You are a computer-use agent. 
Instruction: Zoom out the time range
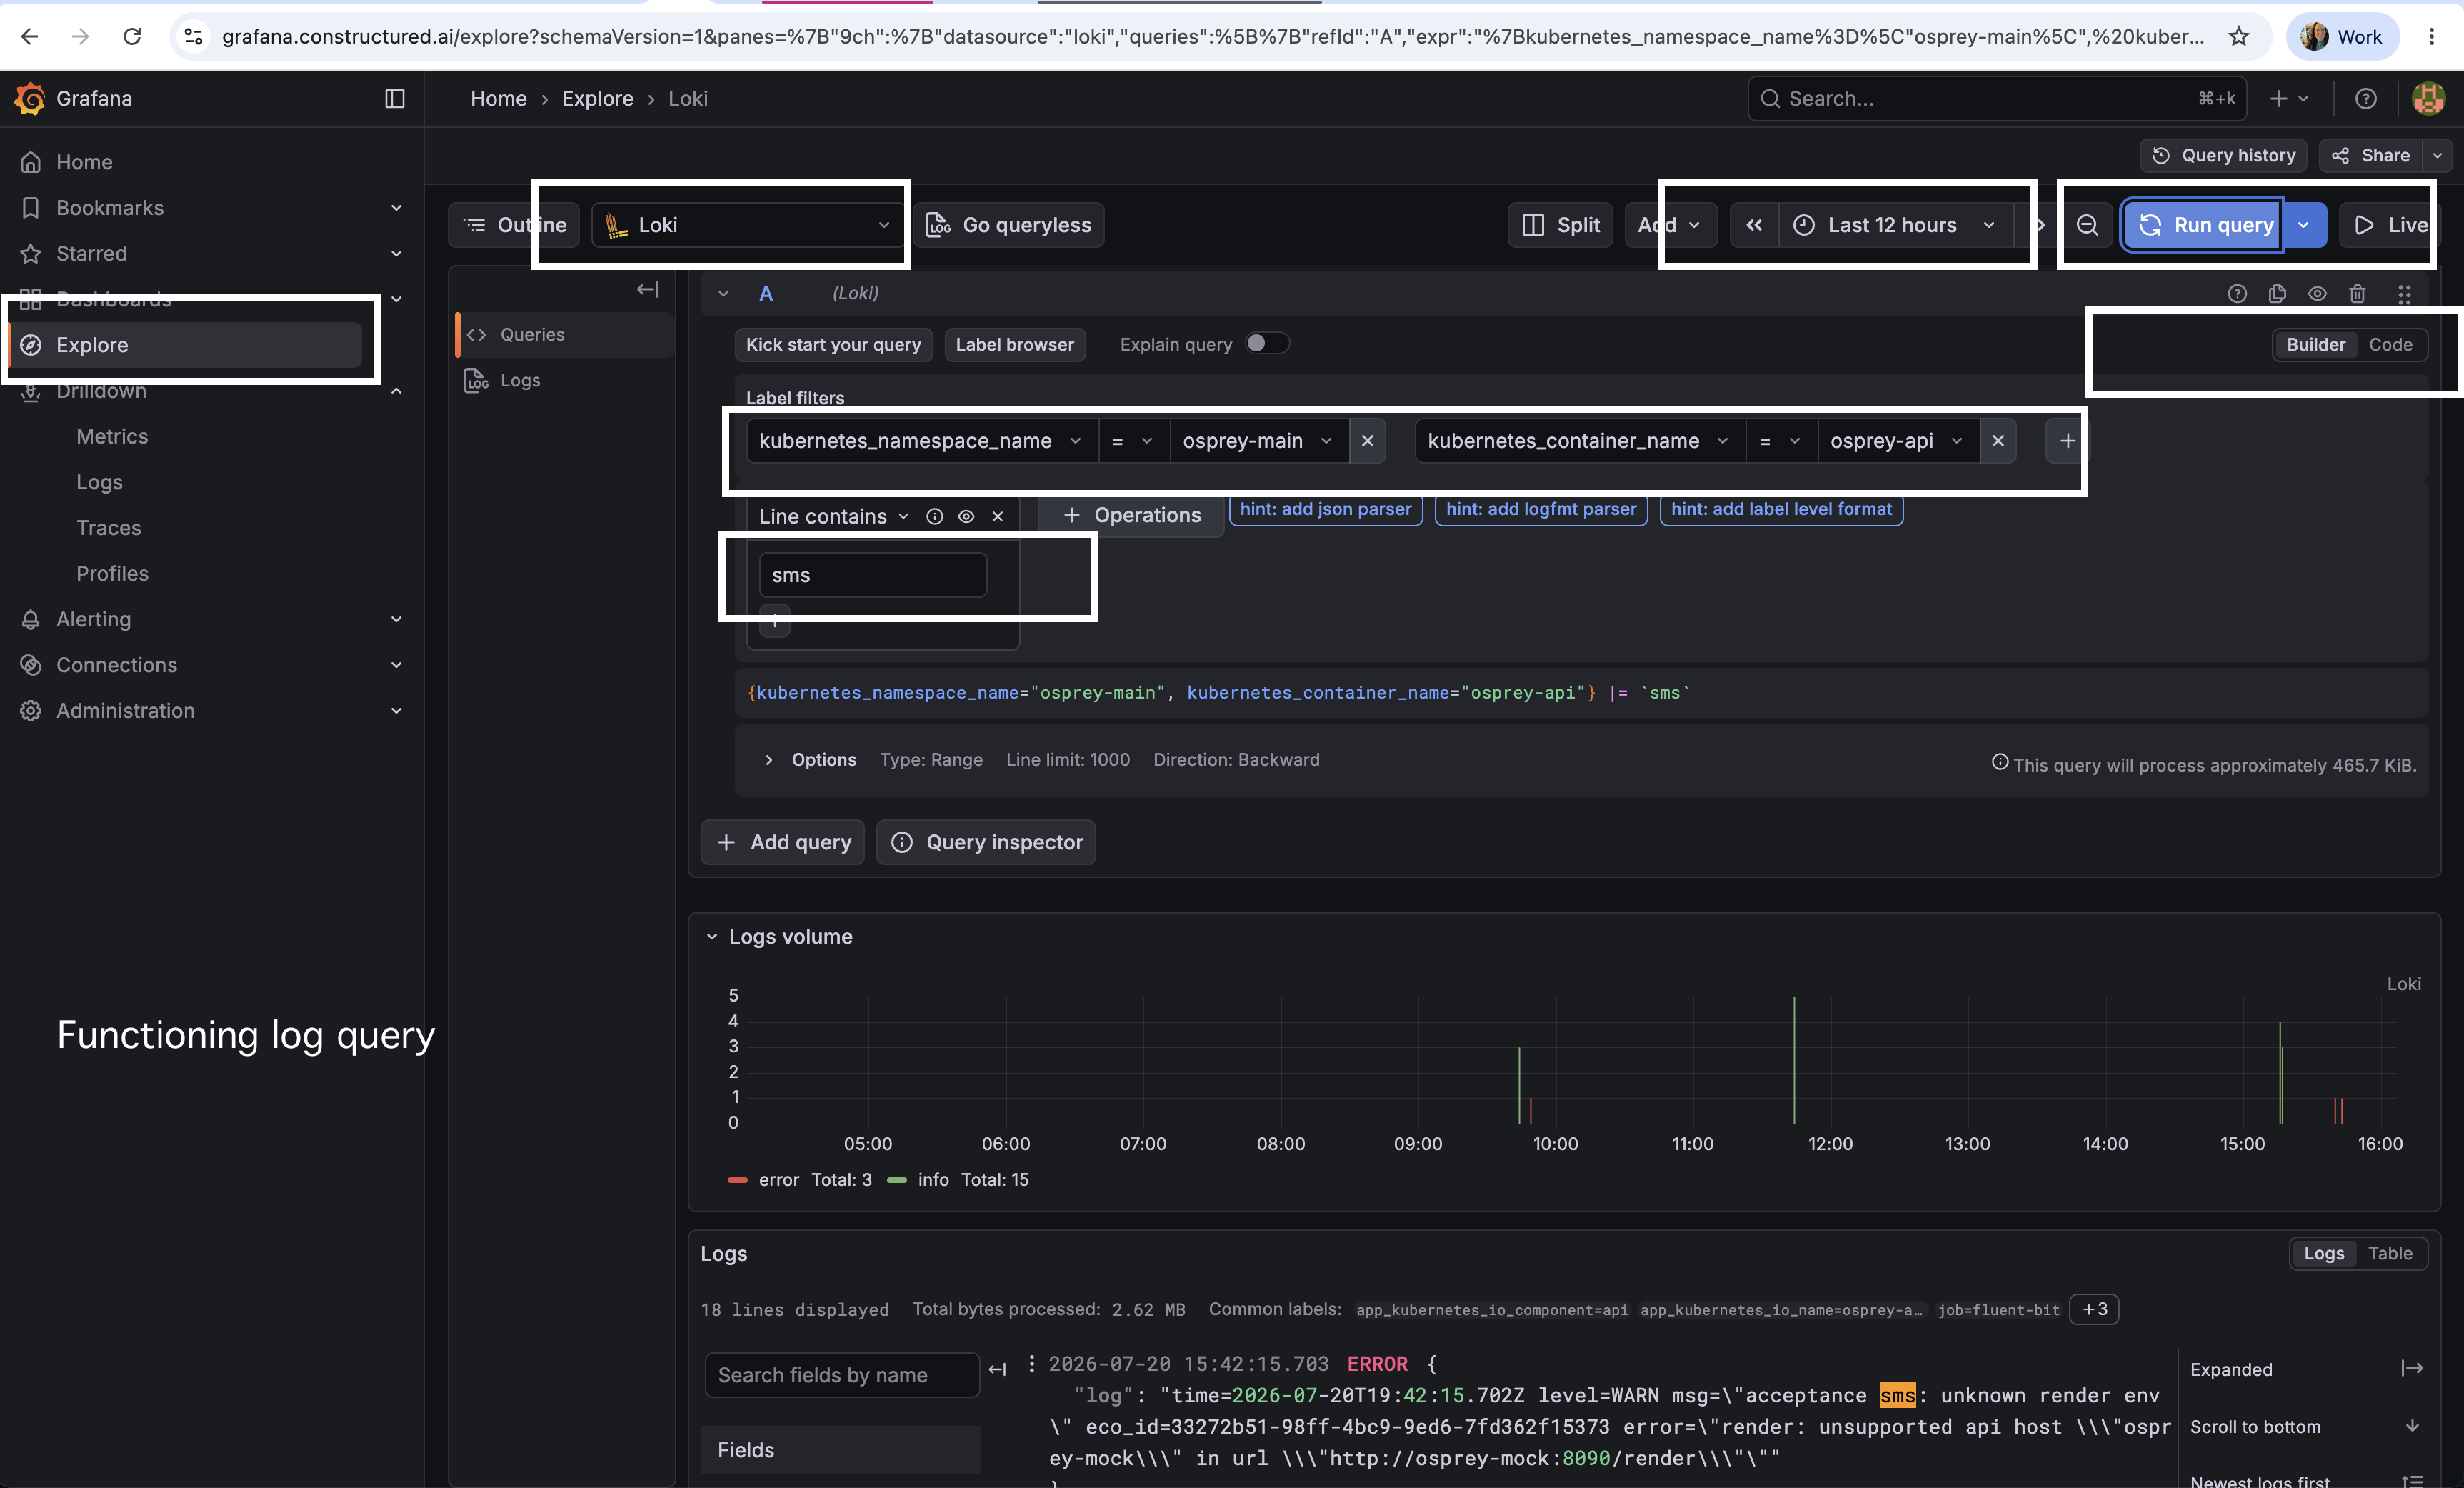[x=2087, y=225]
